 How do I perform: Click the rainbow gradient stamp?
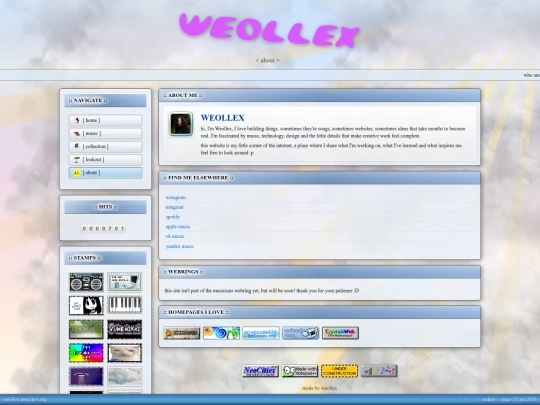pyautogui.click(x=86, y=353)
